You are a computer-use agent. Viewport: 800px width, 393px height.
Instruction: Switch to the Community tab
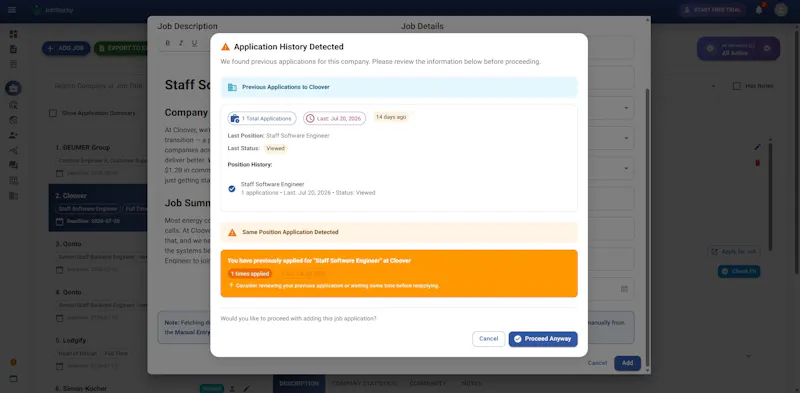point(428,383)
